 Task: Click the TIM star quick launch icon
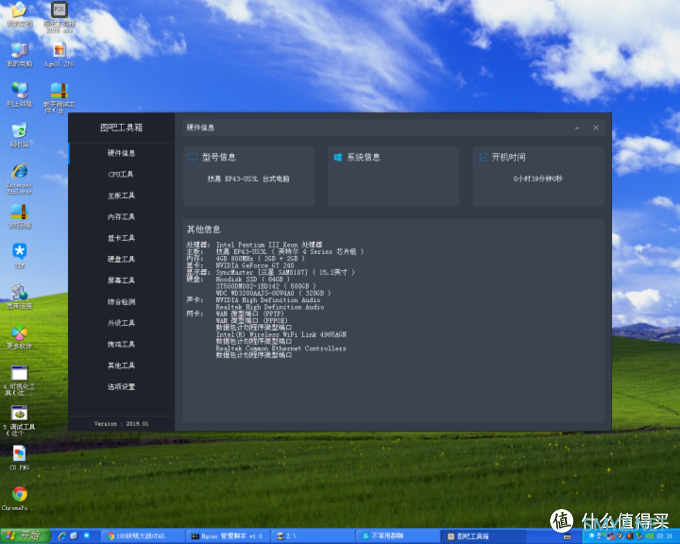pyautogui.click(x=86, y=536)
